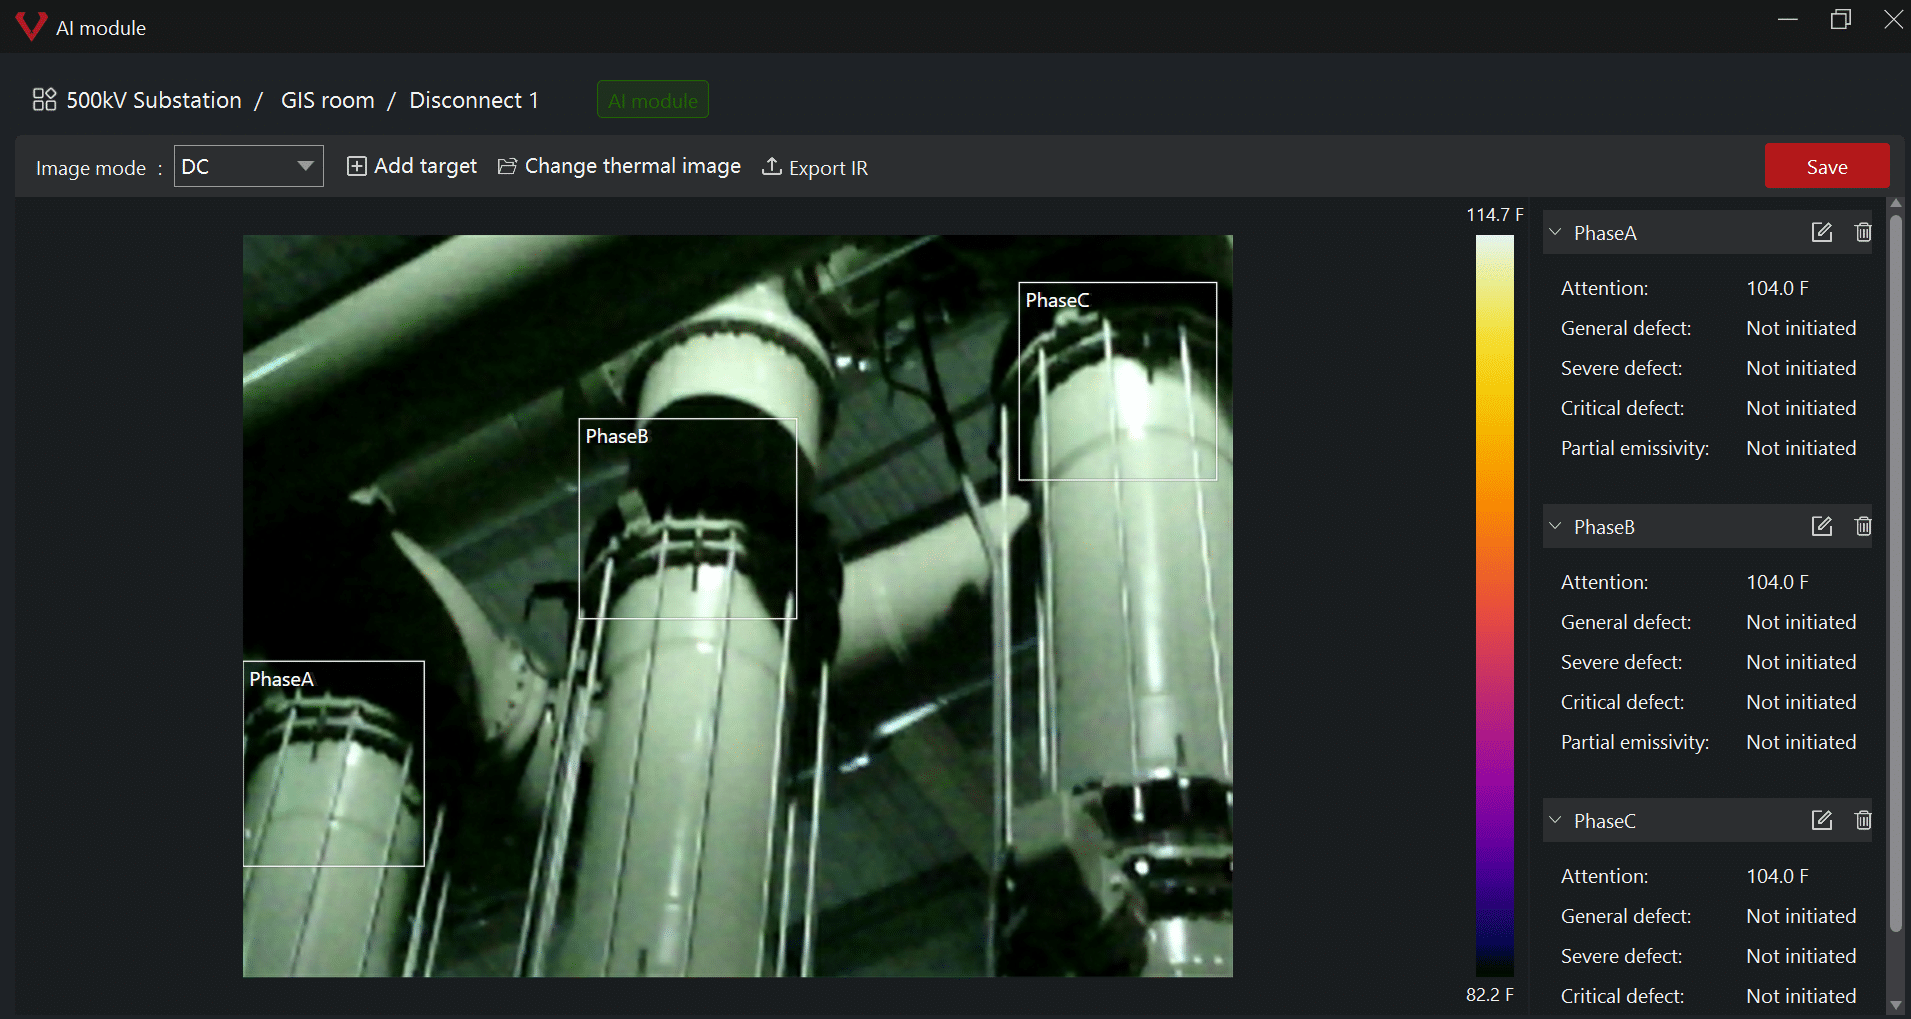Click Change thermal image label
Image resolution: width=1911 pixels, height=1019 pixels.
pos(633,166)
